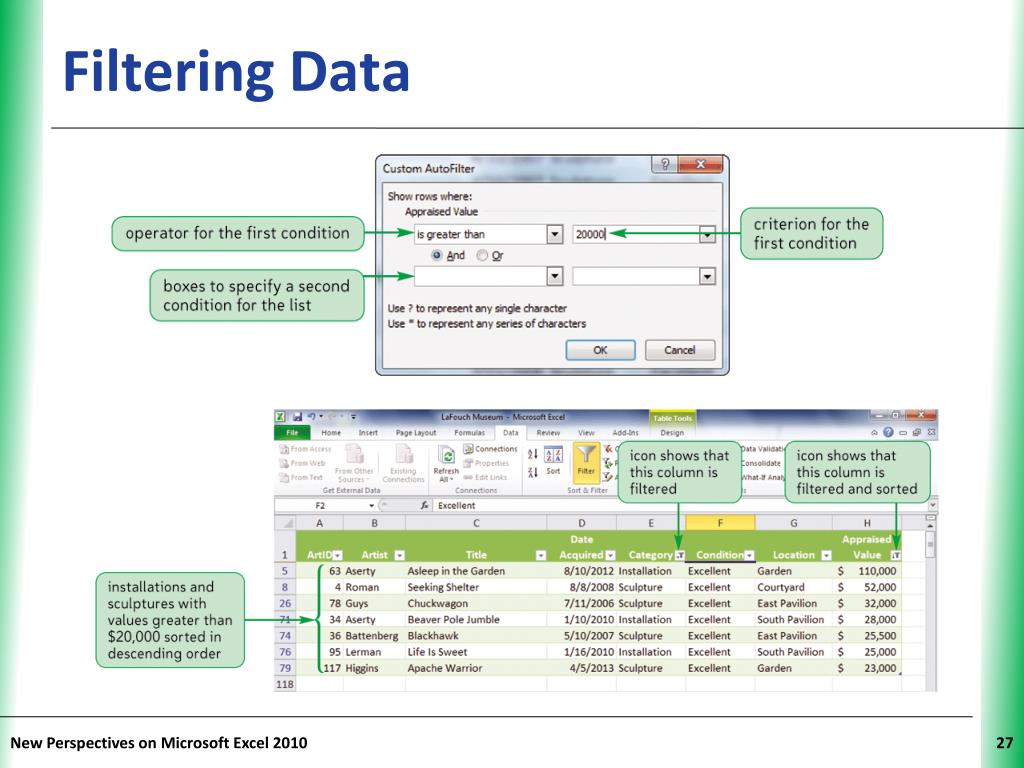The height and width of the screenshot is (768, 1024).
Task: Open the filtered Category column arrow
Action: [680, 555]
